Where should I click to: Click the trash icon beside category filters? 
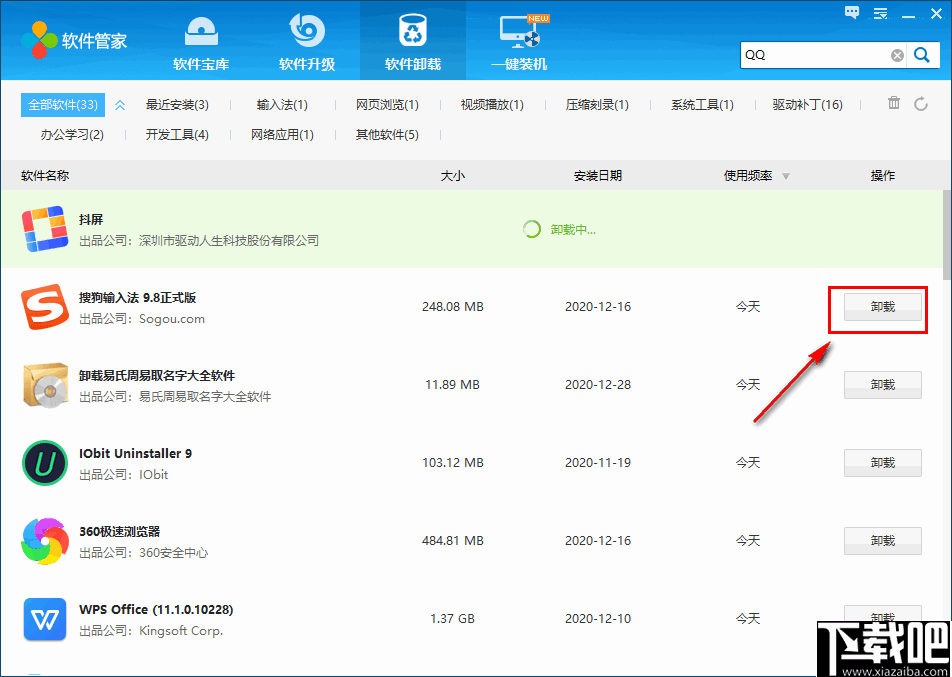pyautogui.click(x=893, y=103)
